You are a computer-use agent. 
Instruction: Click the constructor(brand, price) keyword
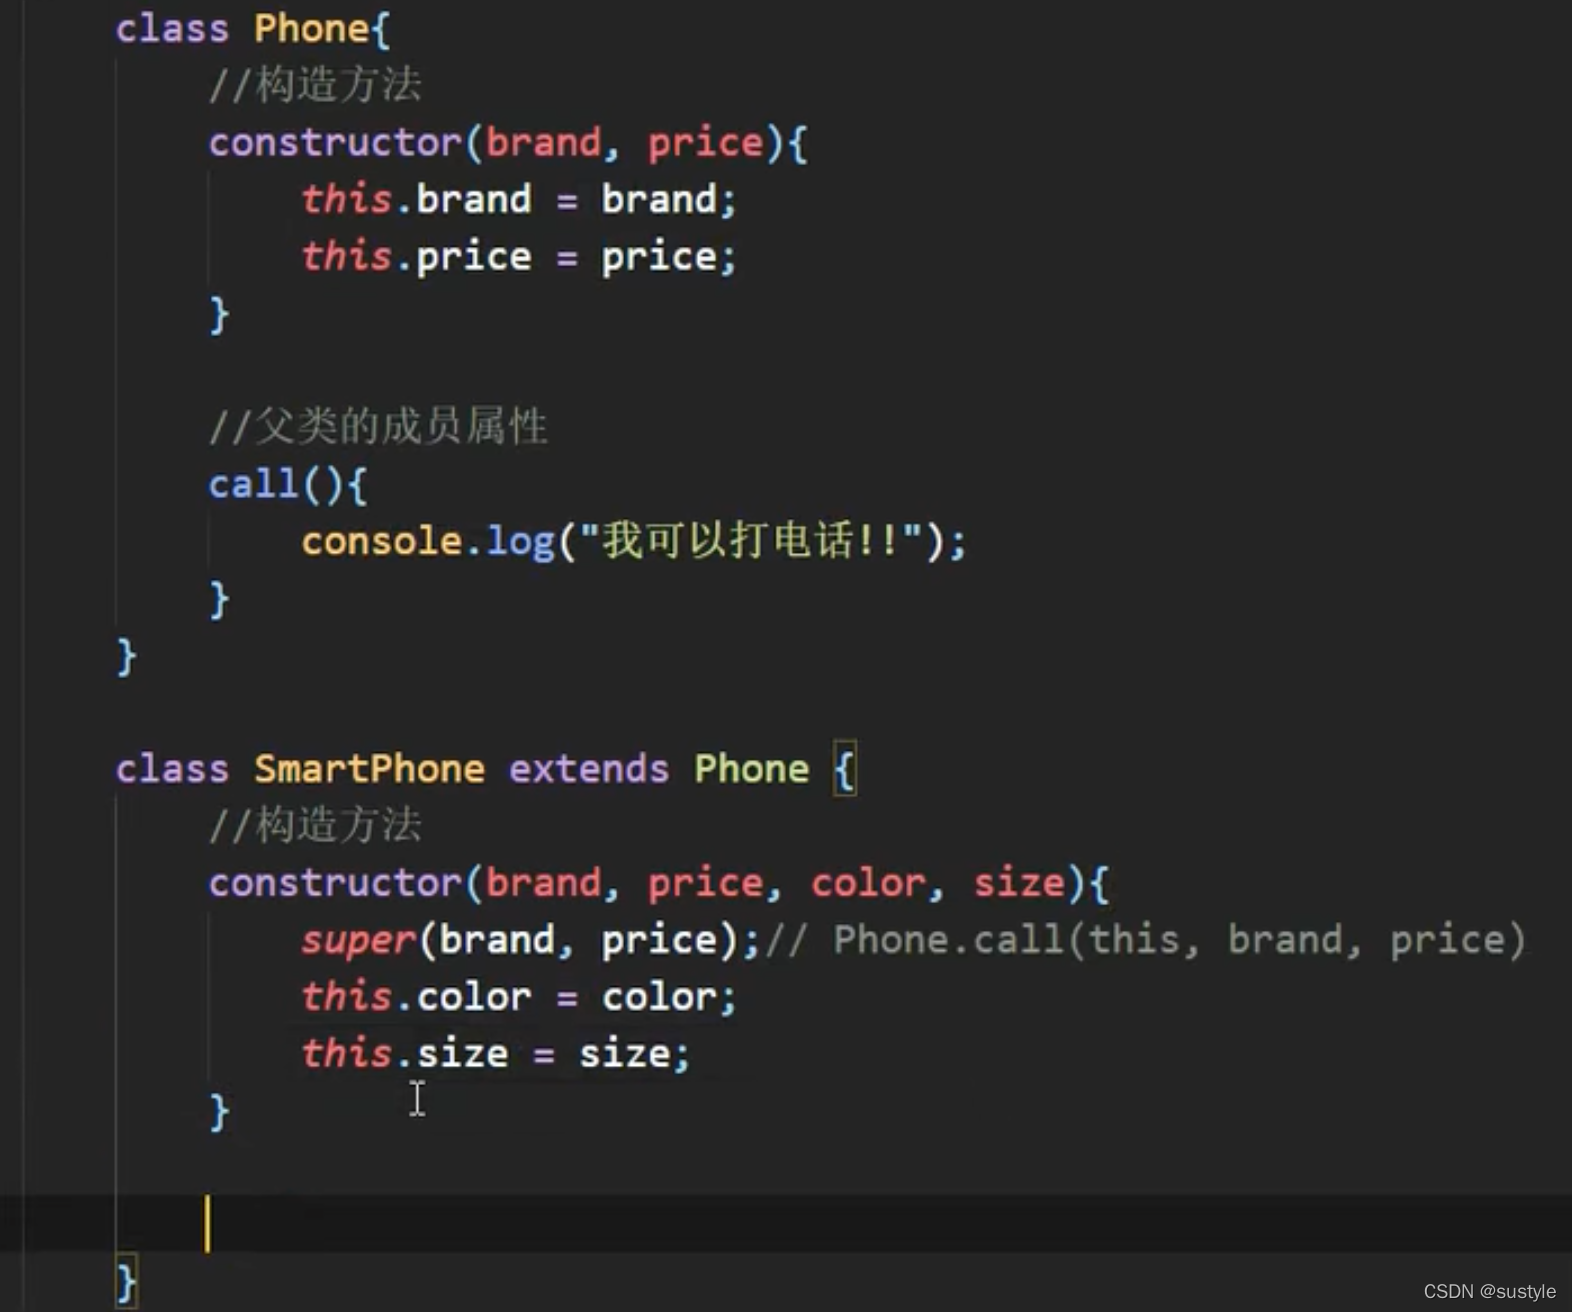pos(334,142)
